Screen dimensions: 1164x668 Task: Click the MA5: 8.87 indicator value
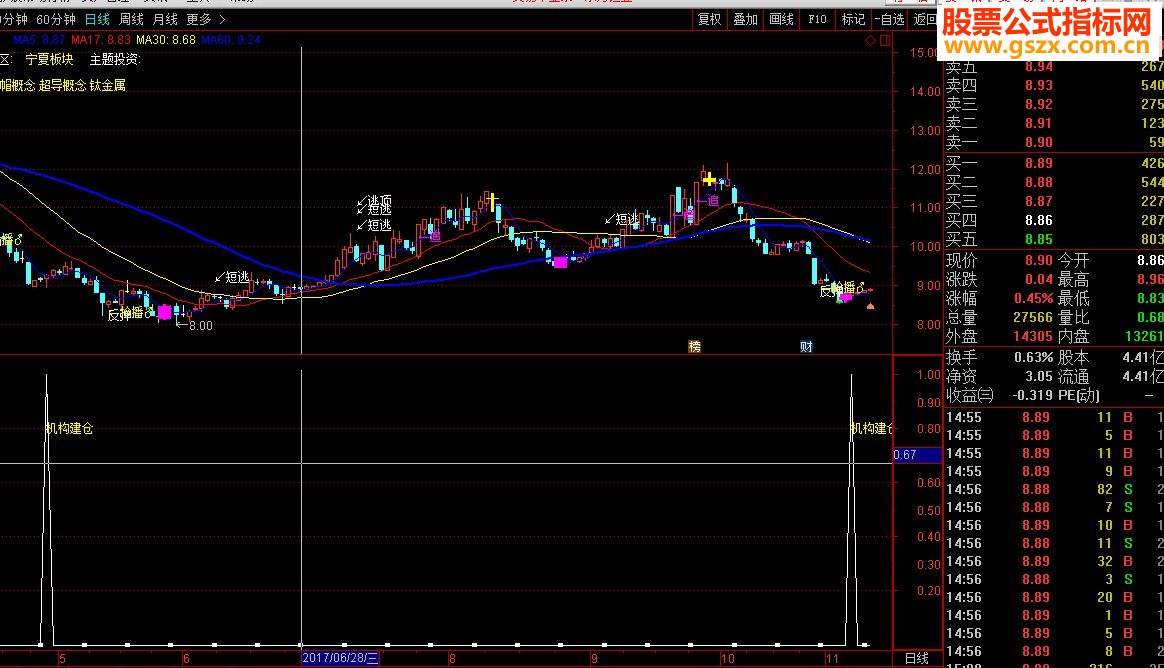[x=39, y=40]
